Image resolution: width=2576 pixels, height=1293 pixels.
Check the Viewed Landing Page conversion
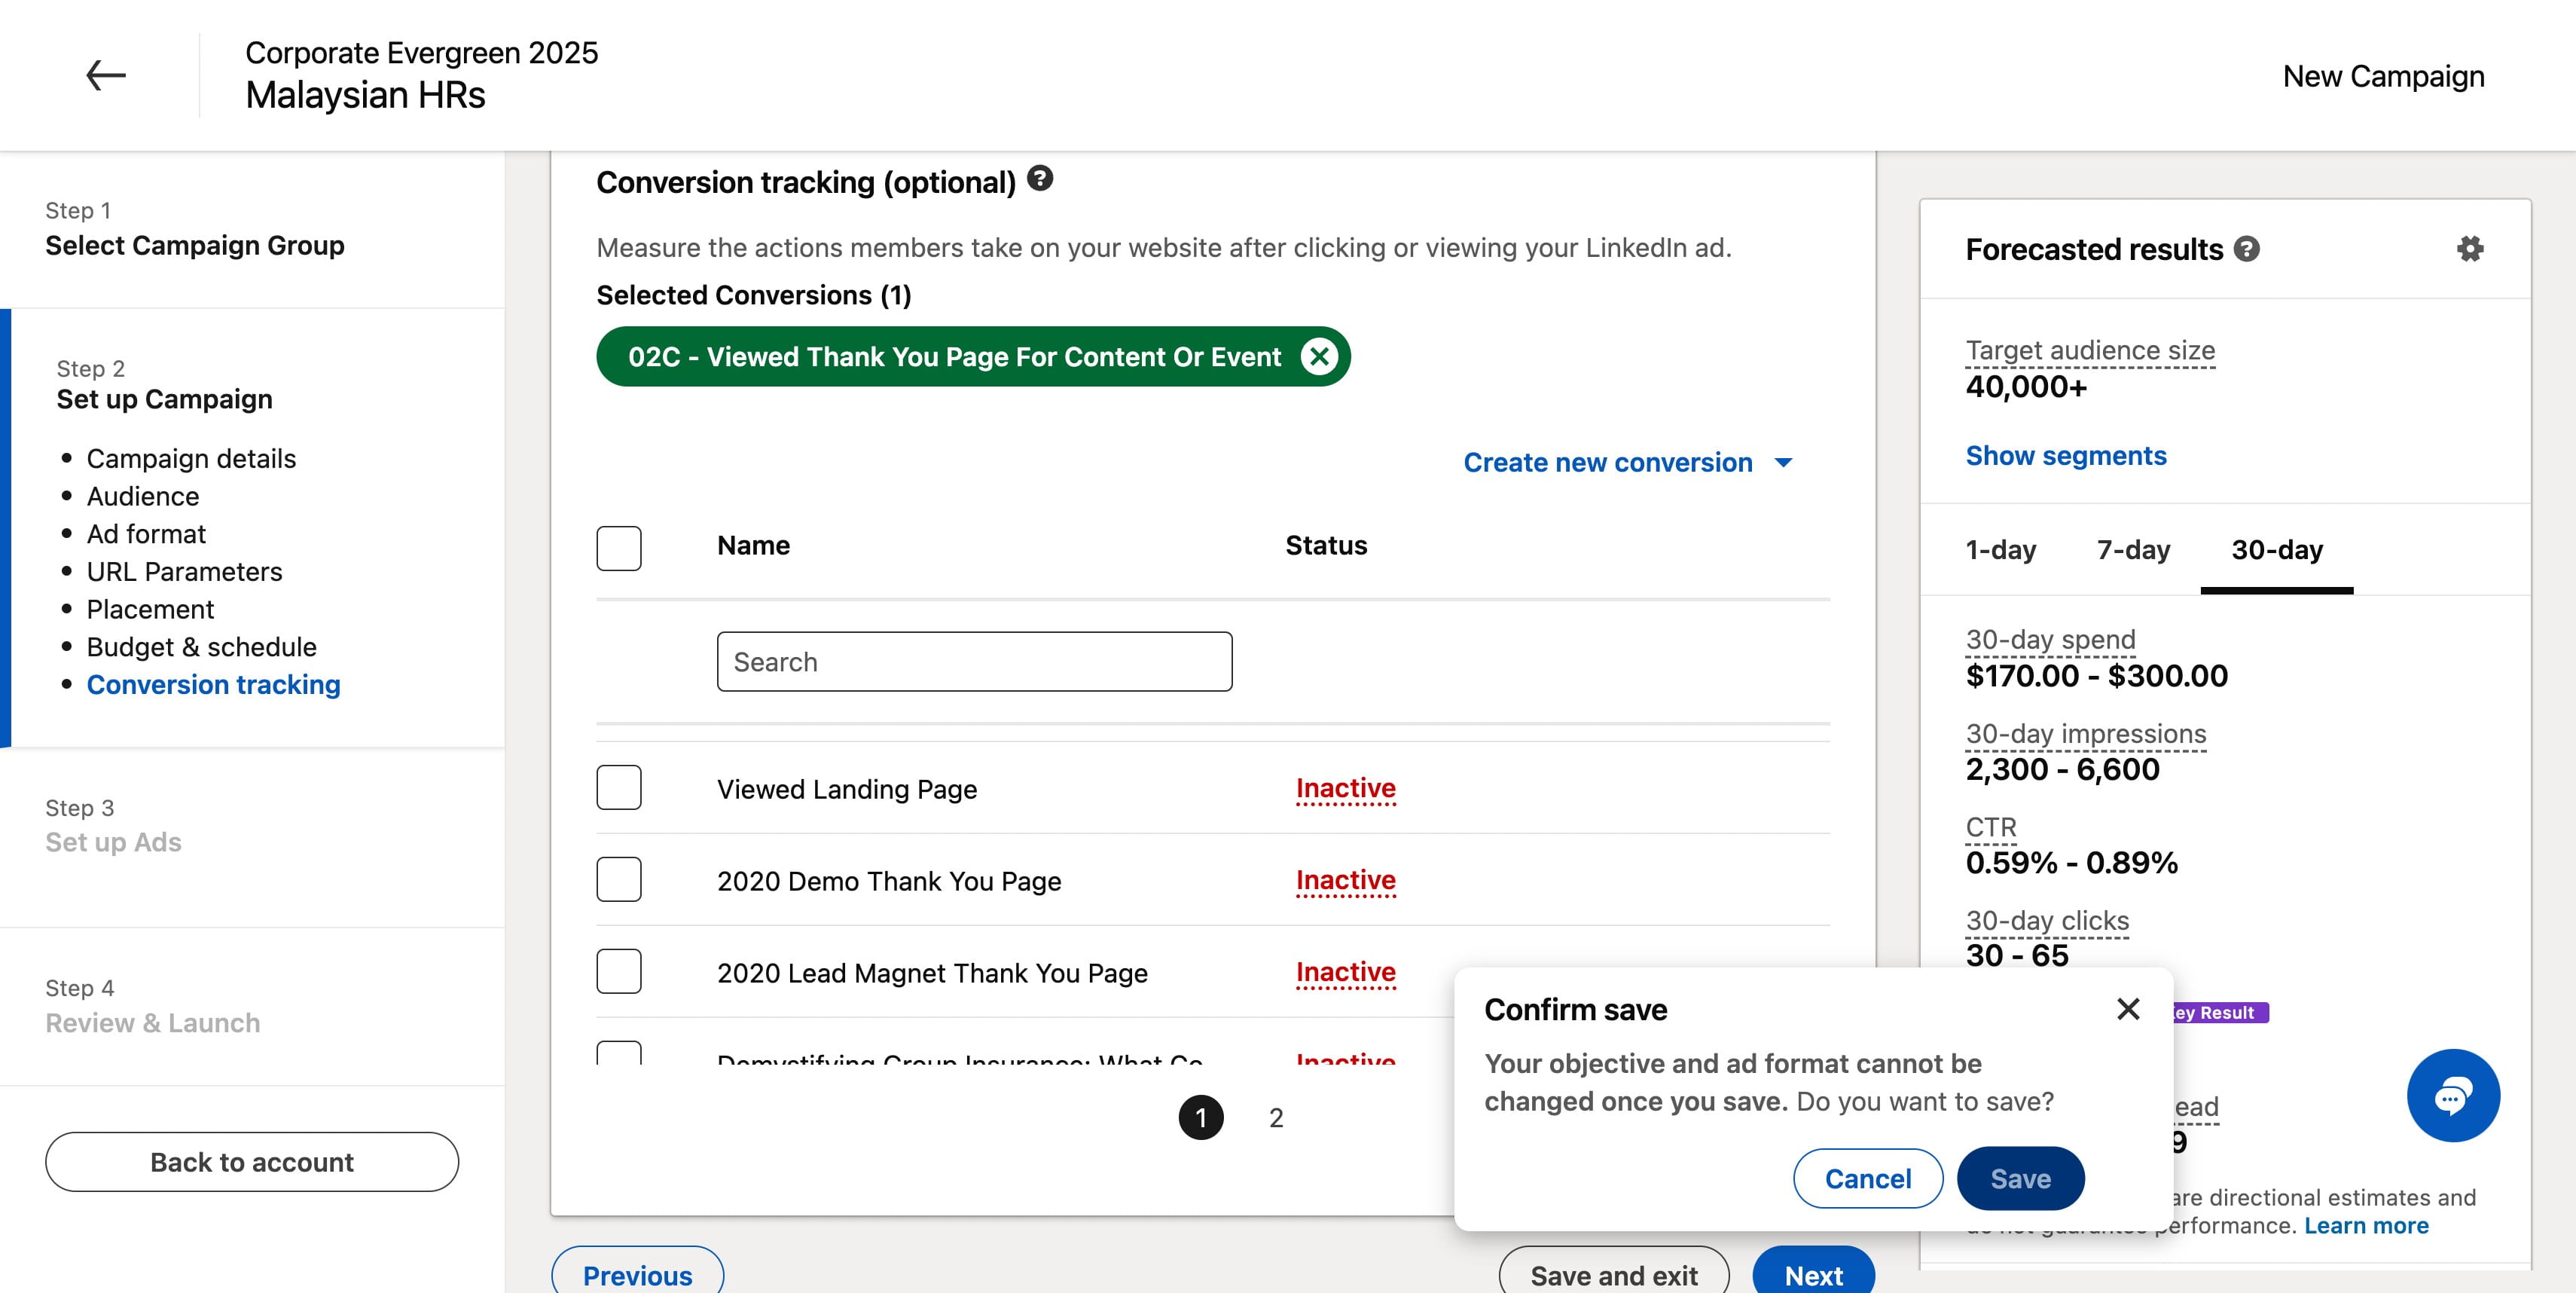coord(619,788)
